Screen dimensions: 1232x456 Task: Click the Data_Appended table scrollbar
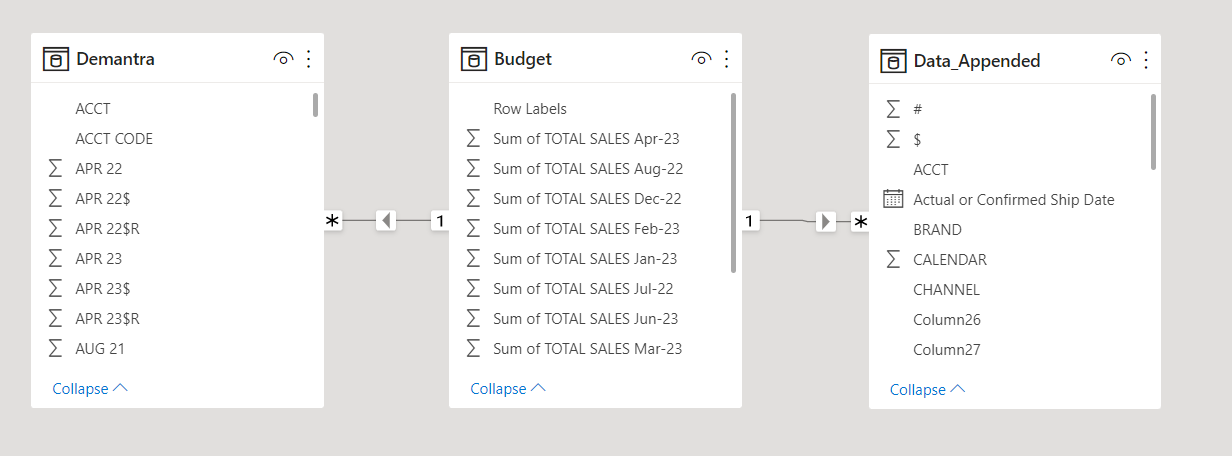tap(1153, 131)
